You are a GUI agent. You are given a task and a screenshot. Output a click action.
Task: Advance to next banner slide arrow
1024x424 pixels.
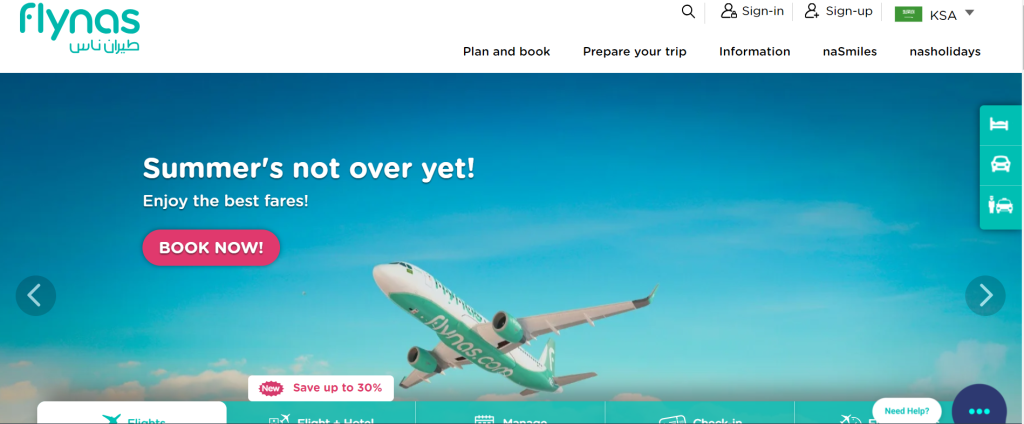pyautogui.click(x=985, y=295)
